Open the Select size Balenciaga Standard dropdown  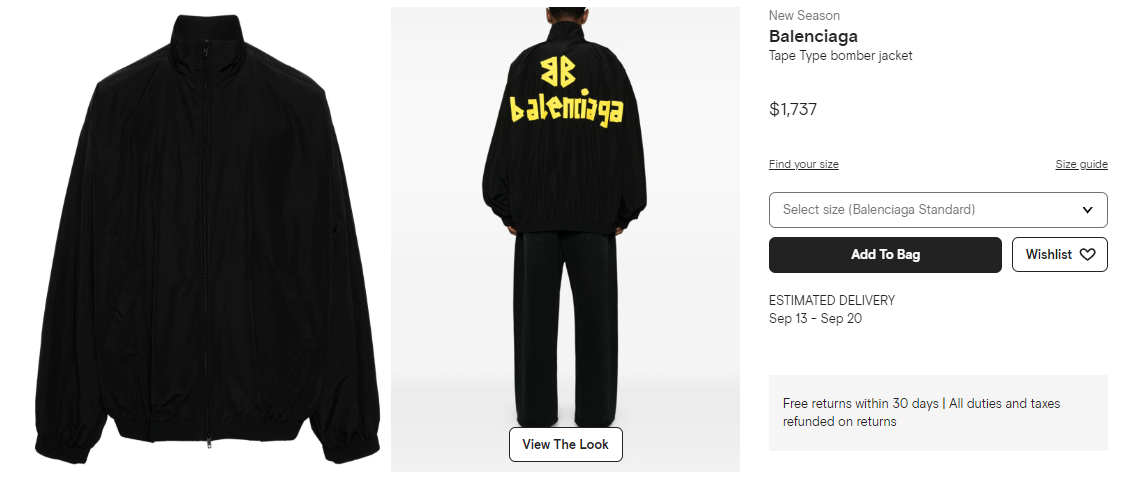coord(938,210)
